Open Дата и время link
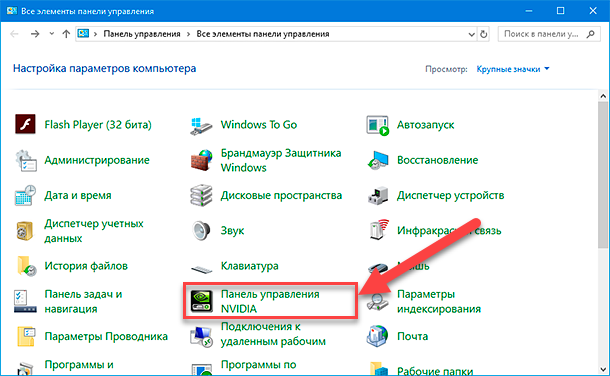Screen dimensions: 610x376 77,195
